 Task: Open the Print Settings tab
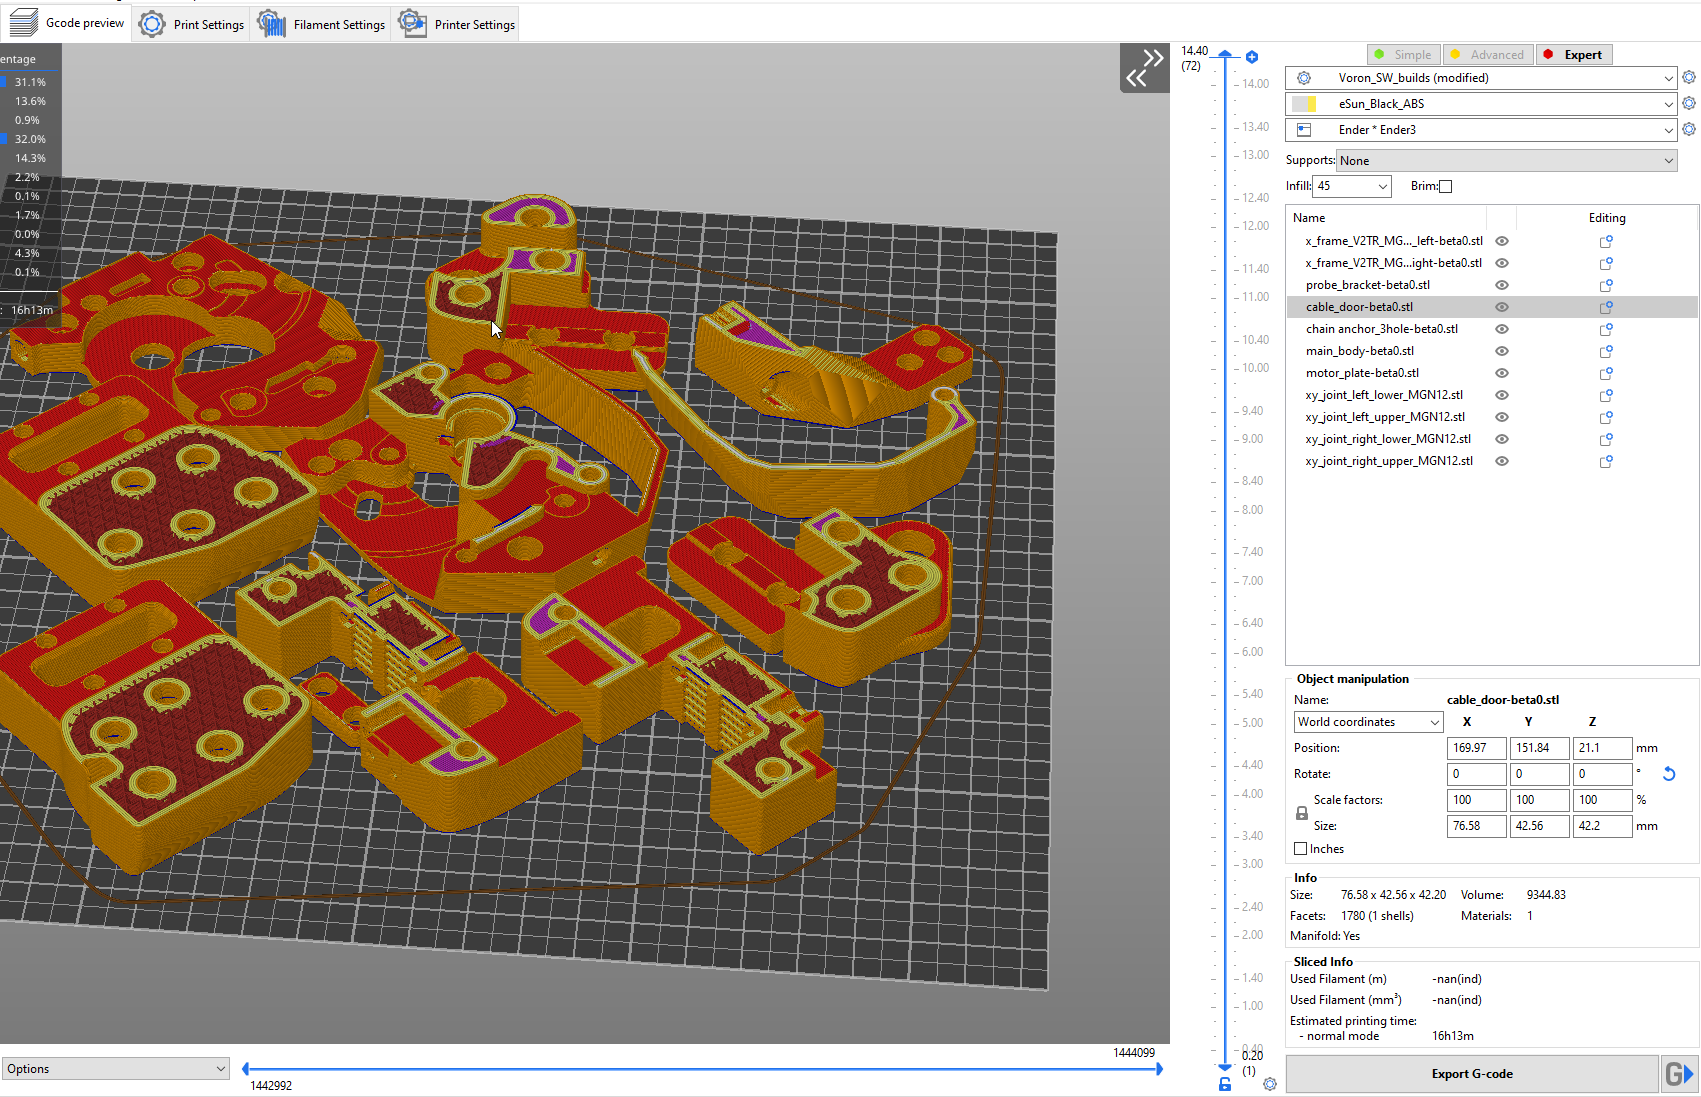point(193,24)
